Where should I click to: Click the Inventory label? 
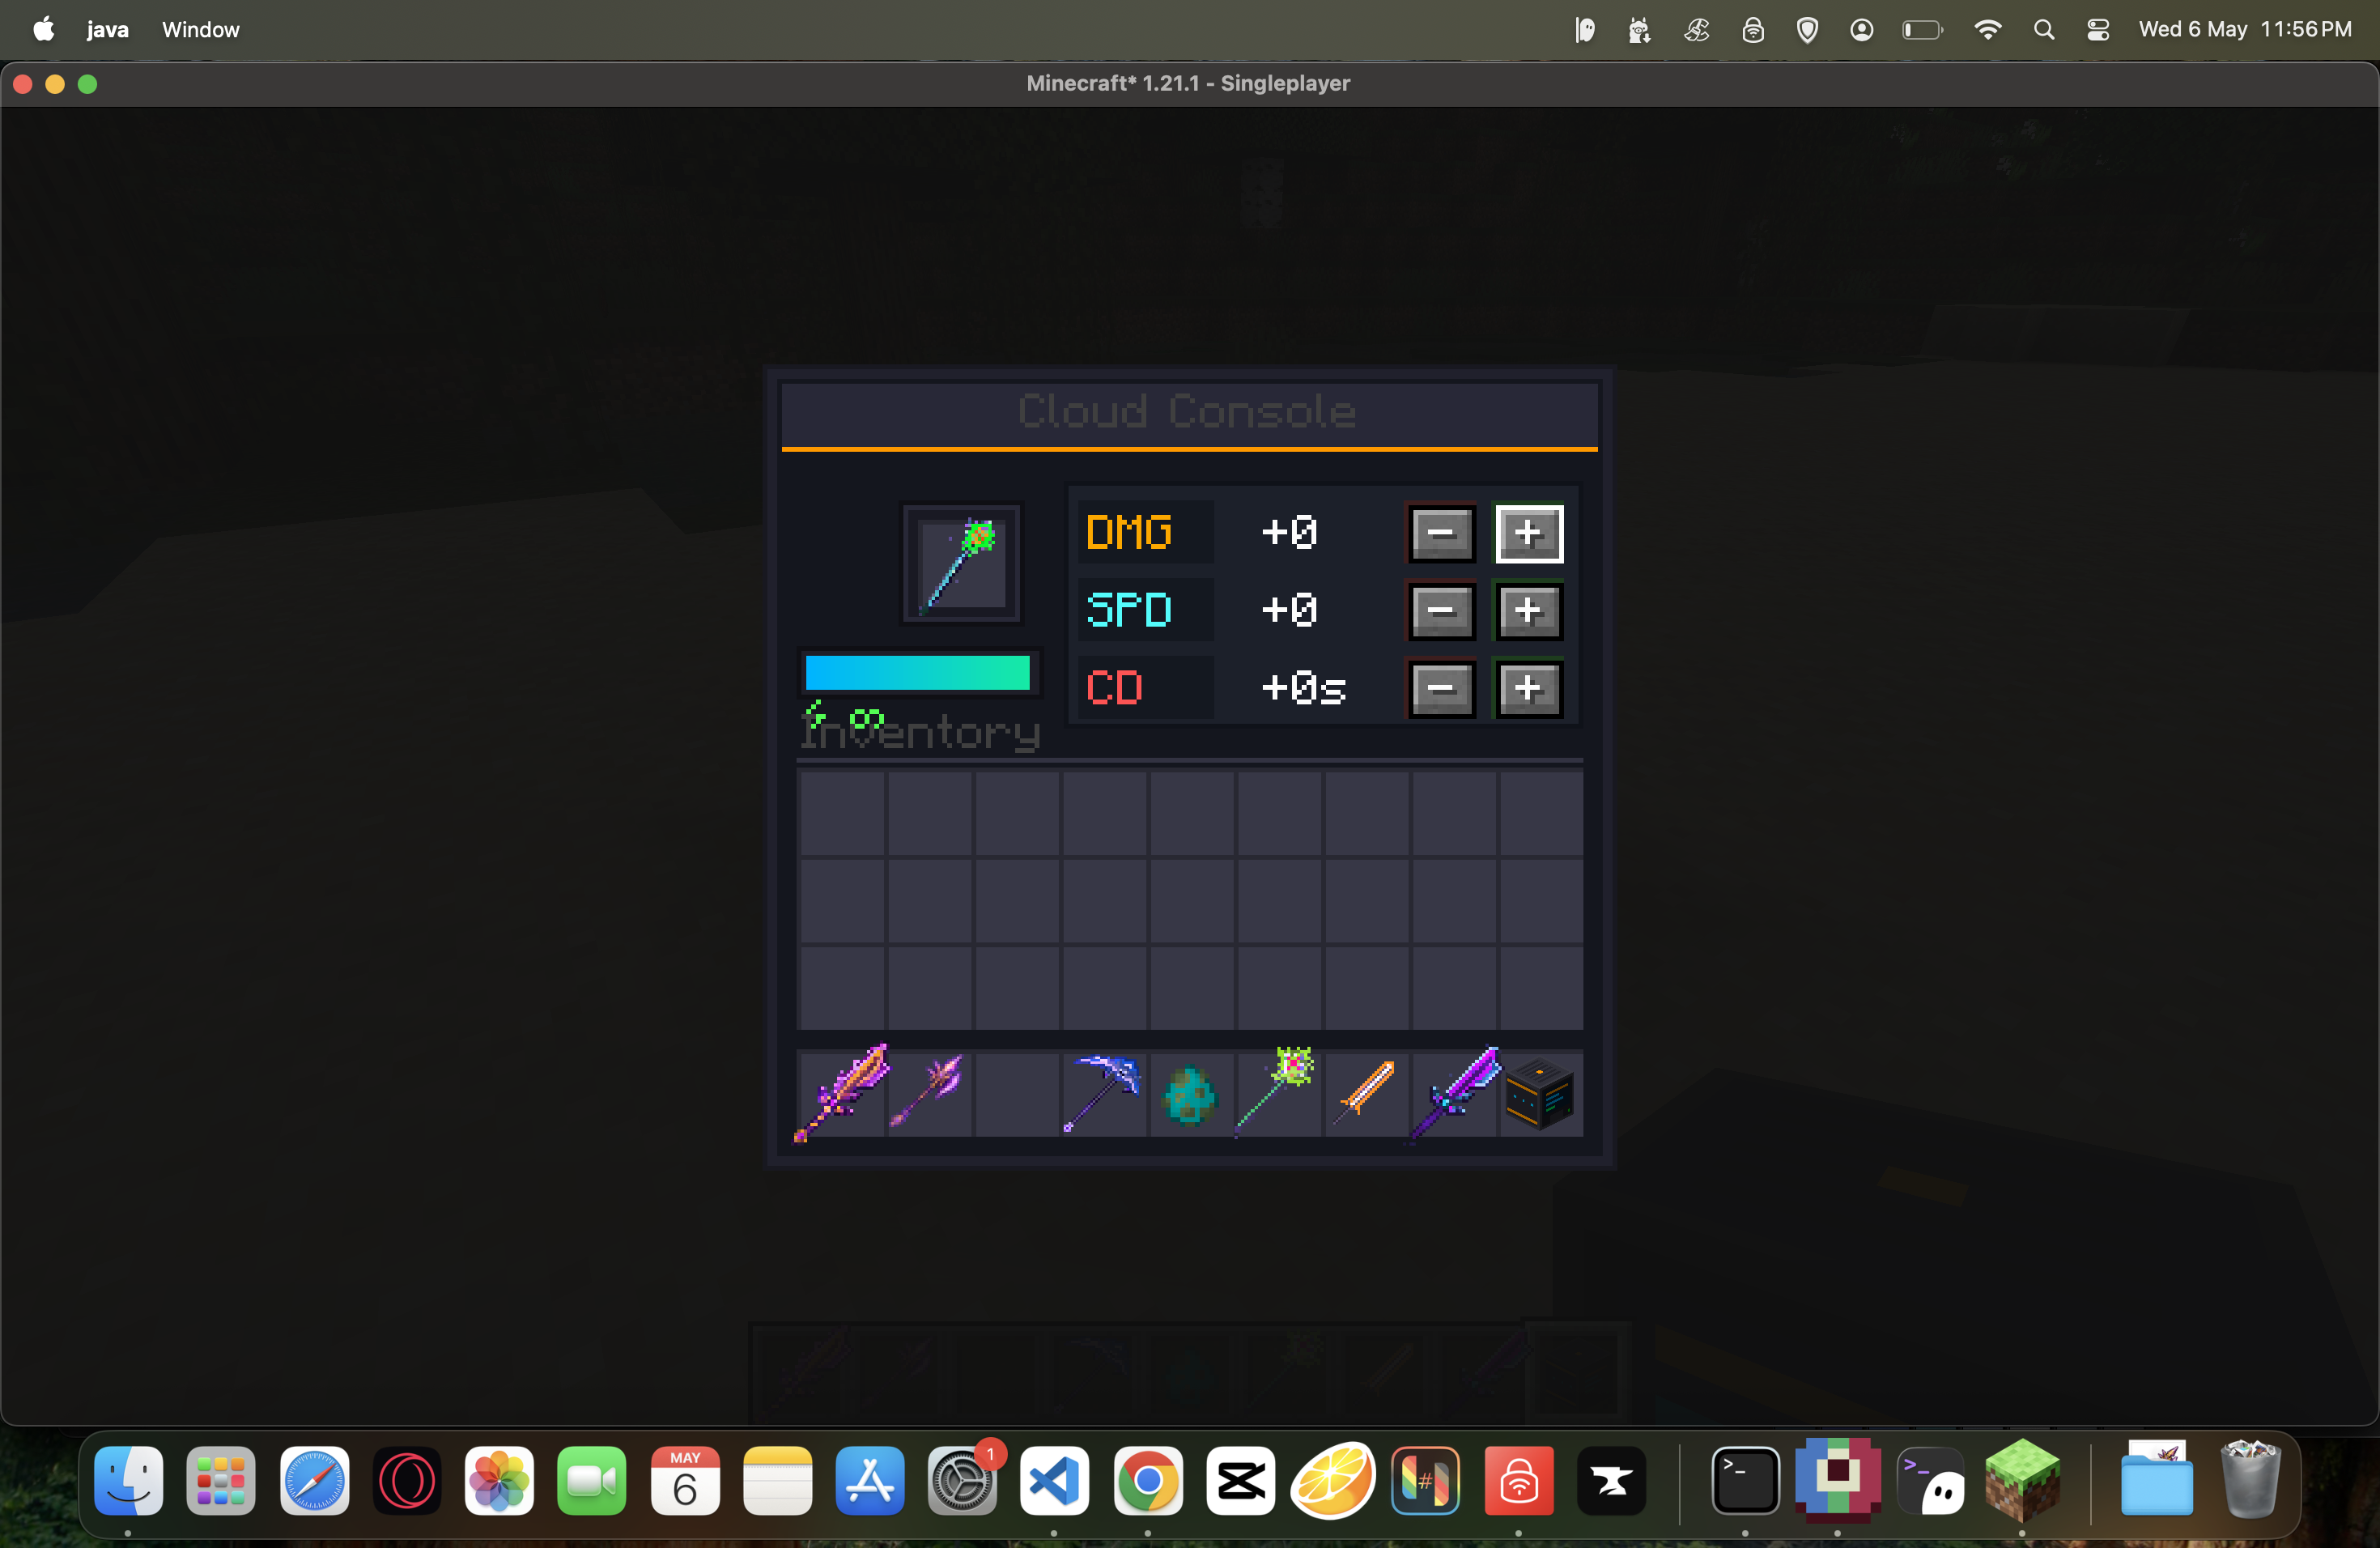coord(921,733)
